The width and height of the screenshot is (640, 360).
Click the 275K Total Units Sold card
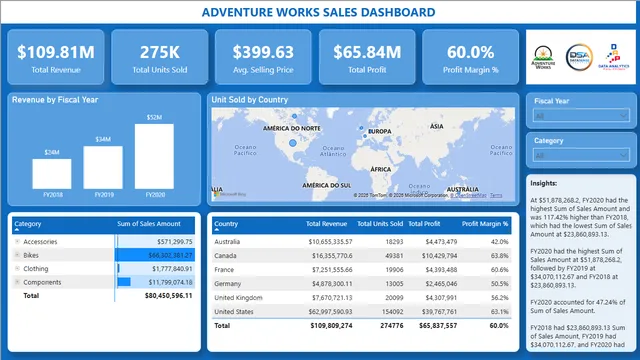coord(160,57)
